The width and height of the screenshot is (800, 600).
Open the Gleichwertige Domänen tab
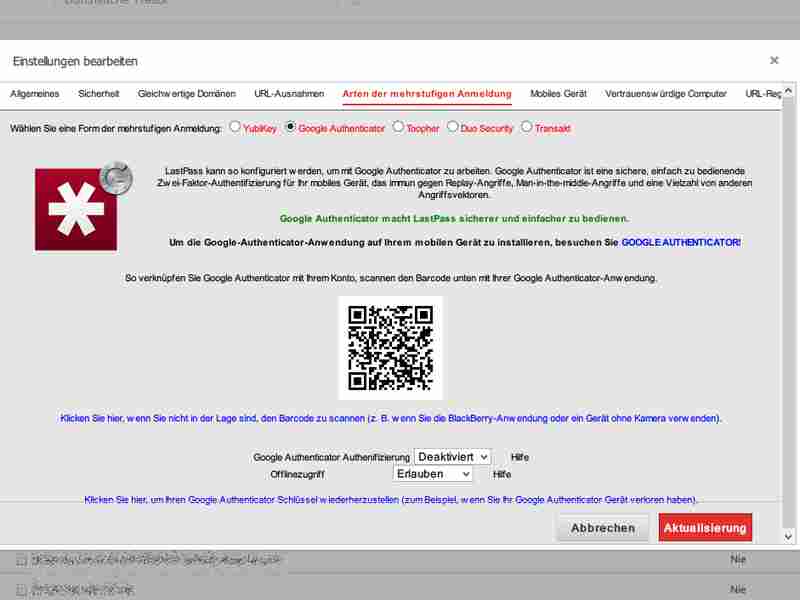(187, 94)
